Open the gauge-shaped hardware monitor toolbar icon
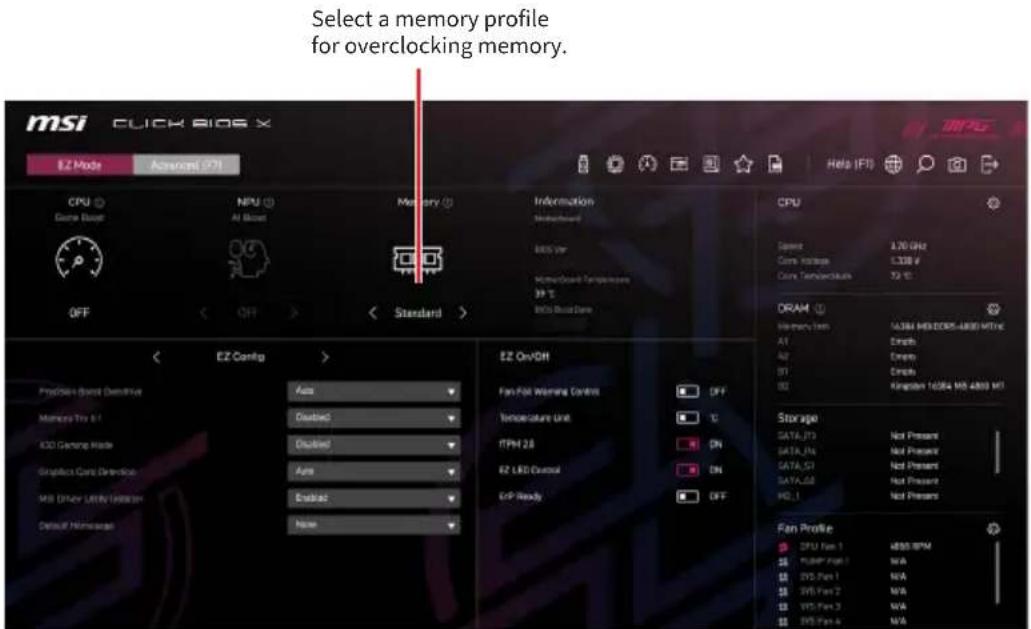This screenshot has width=1031, height=629. 647,164
